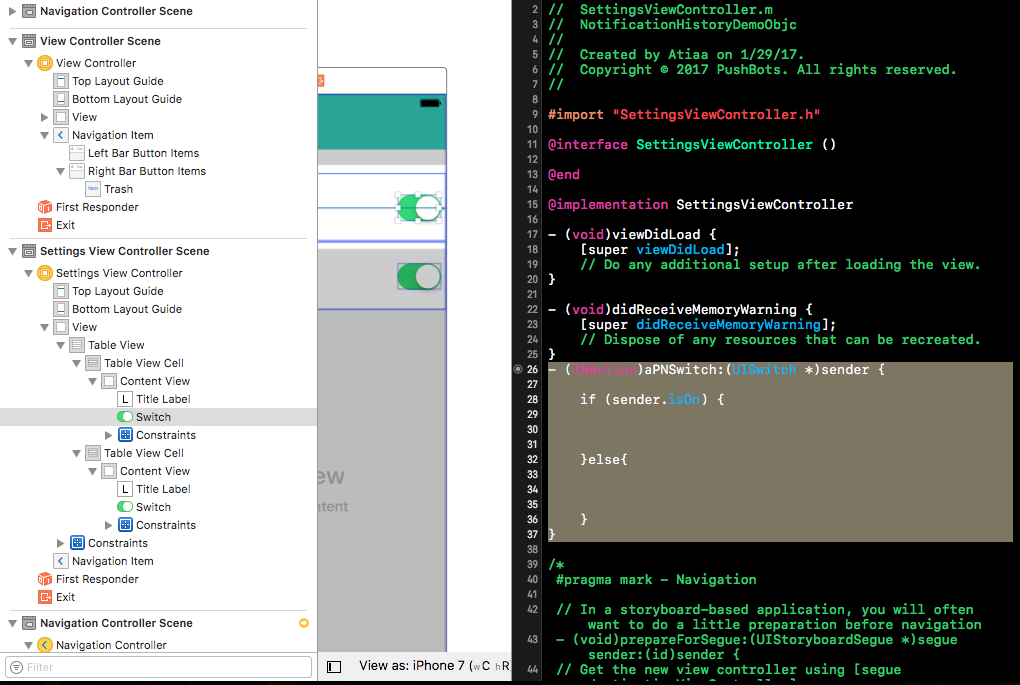Select the first Title Label icon

point(125,399)
